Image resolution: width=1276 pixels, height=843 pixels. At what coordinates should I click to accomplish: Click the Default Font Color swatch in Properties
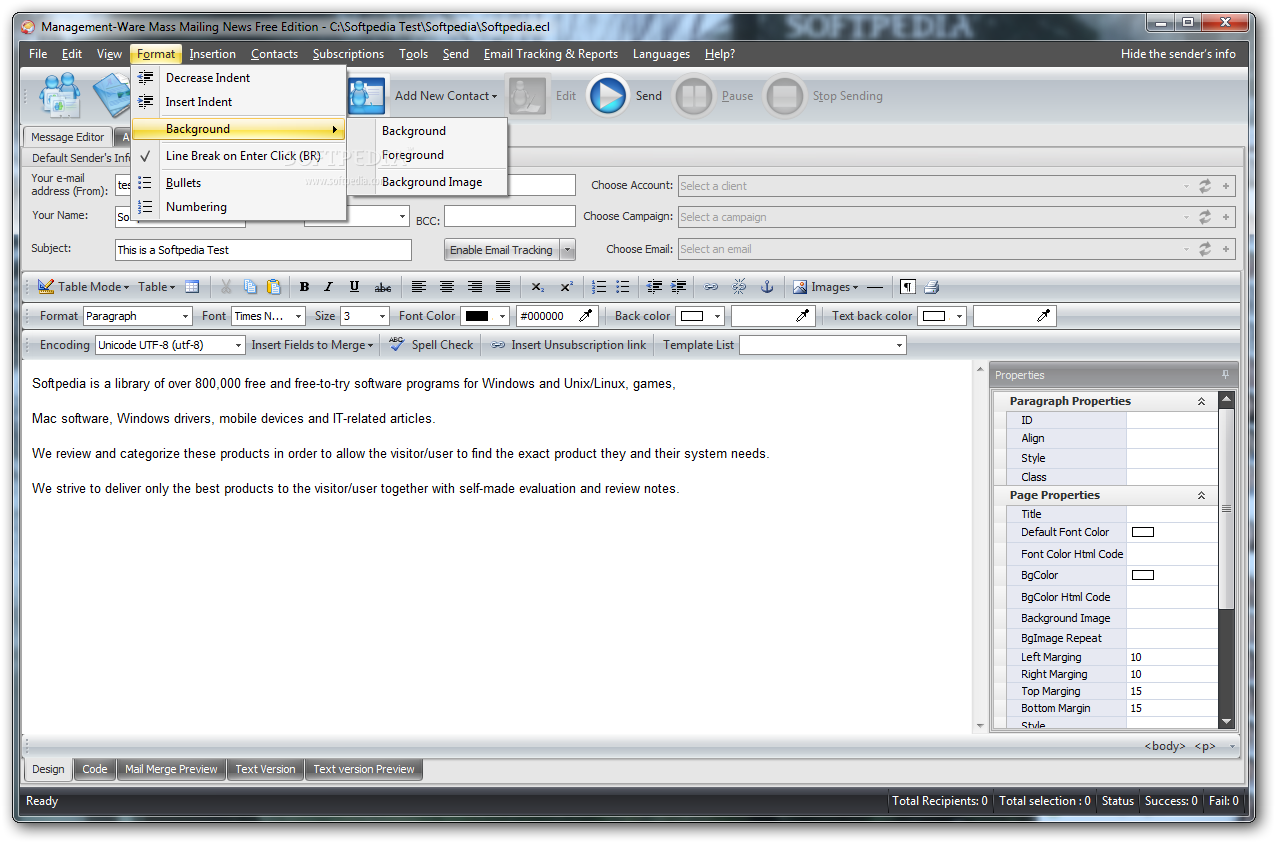click(1142, 532)
